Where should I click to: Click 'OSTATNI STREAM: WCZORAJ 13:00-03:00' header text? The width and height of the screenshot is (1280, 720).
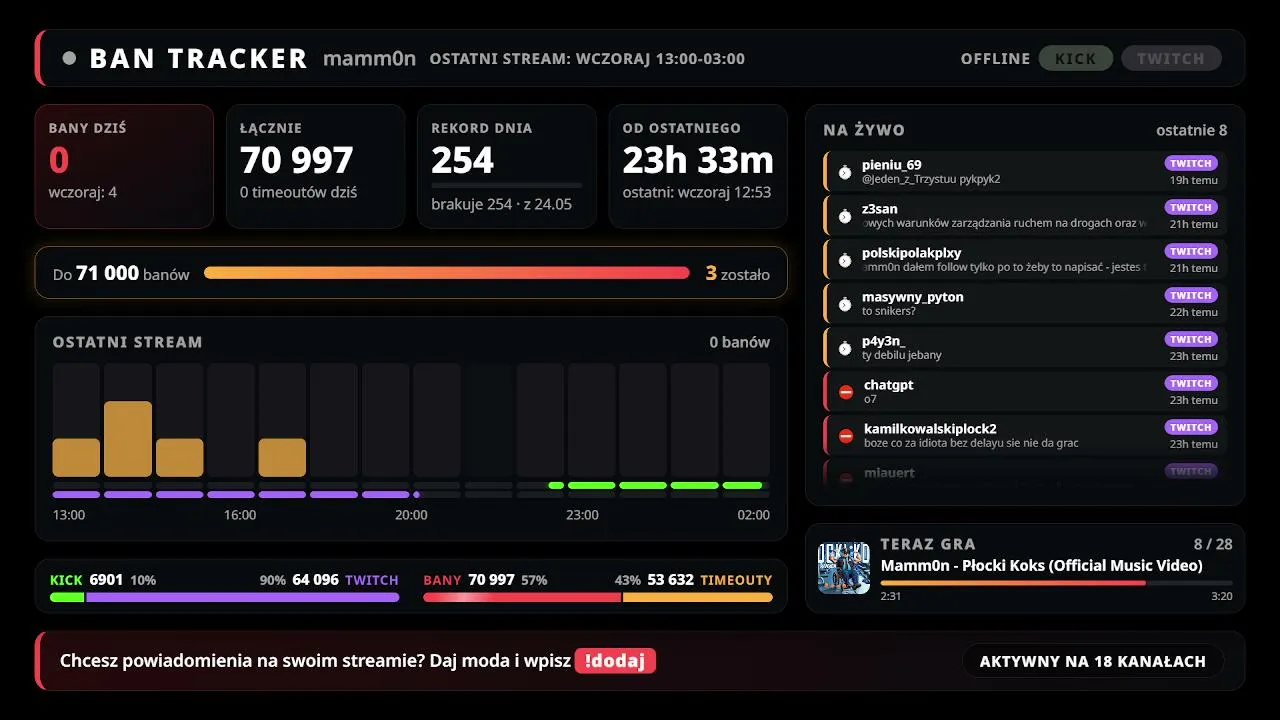pos(587,59)
